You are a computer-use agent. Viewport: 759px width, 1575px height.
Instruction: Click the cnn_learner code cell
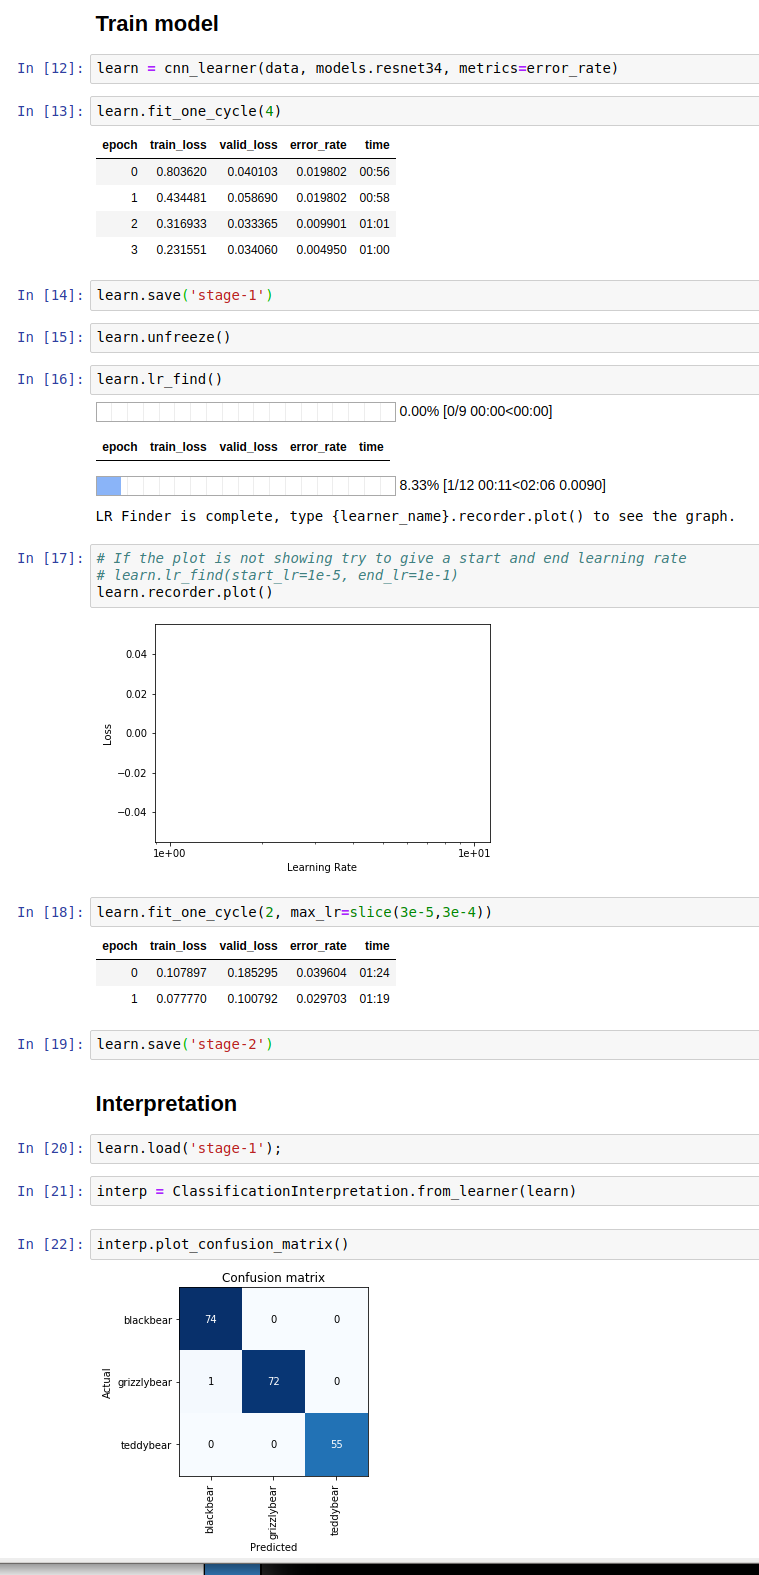pos(424,69)
